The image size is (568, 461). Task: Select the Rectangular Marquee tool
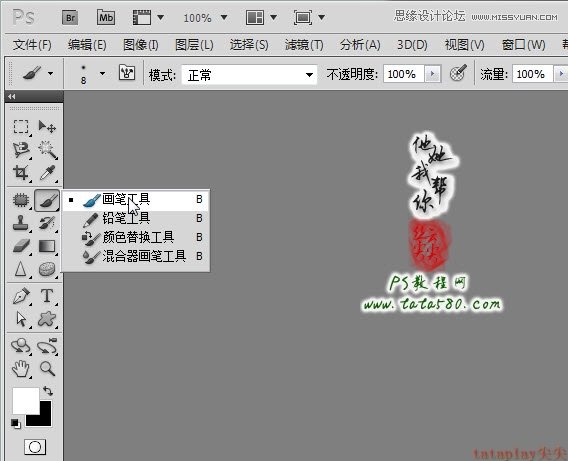coord(21,127)
